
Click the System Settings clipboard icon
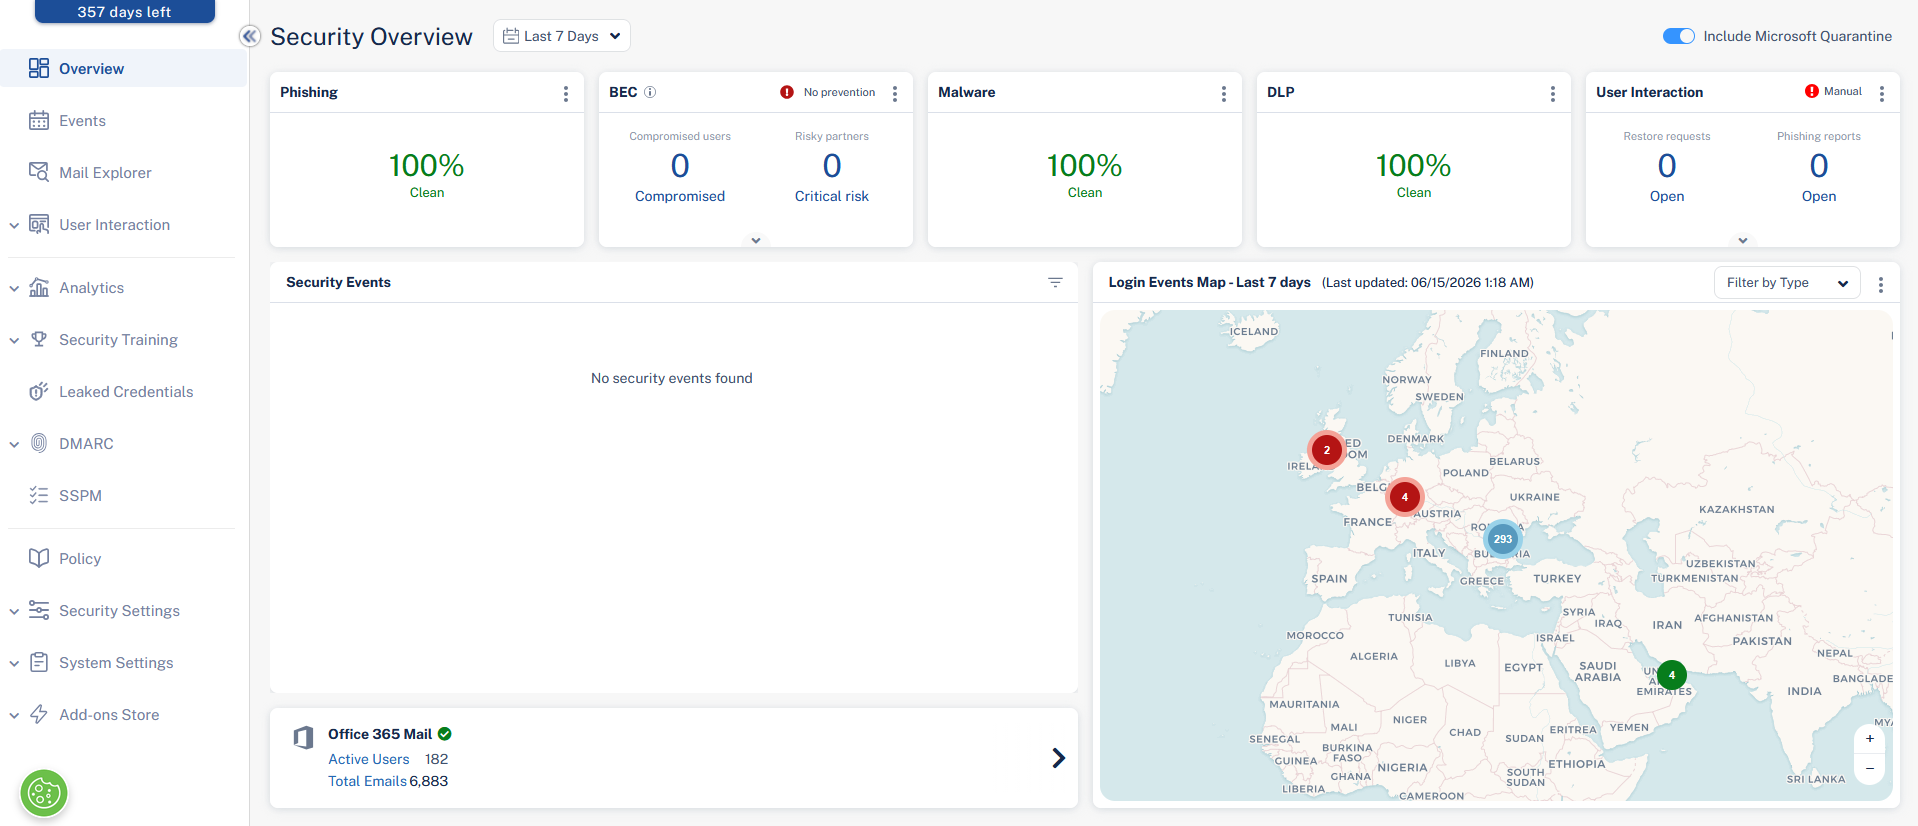point(39,662)
